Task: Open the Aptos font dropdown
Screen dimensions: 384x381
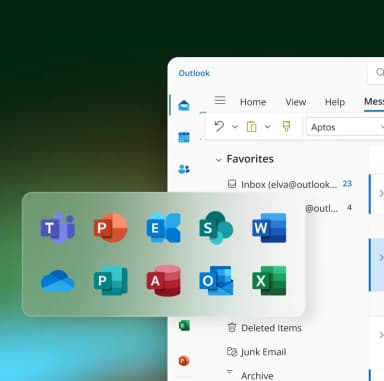Action: coord(345,127)
